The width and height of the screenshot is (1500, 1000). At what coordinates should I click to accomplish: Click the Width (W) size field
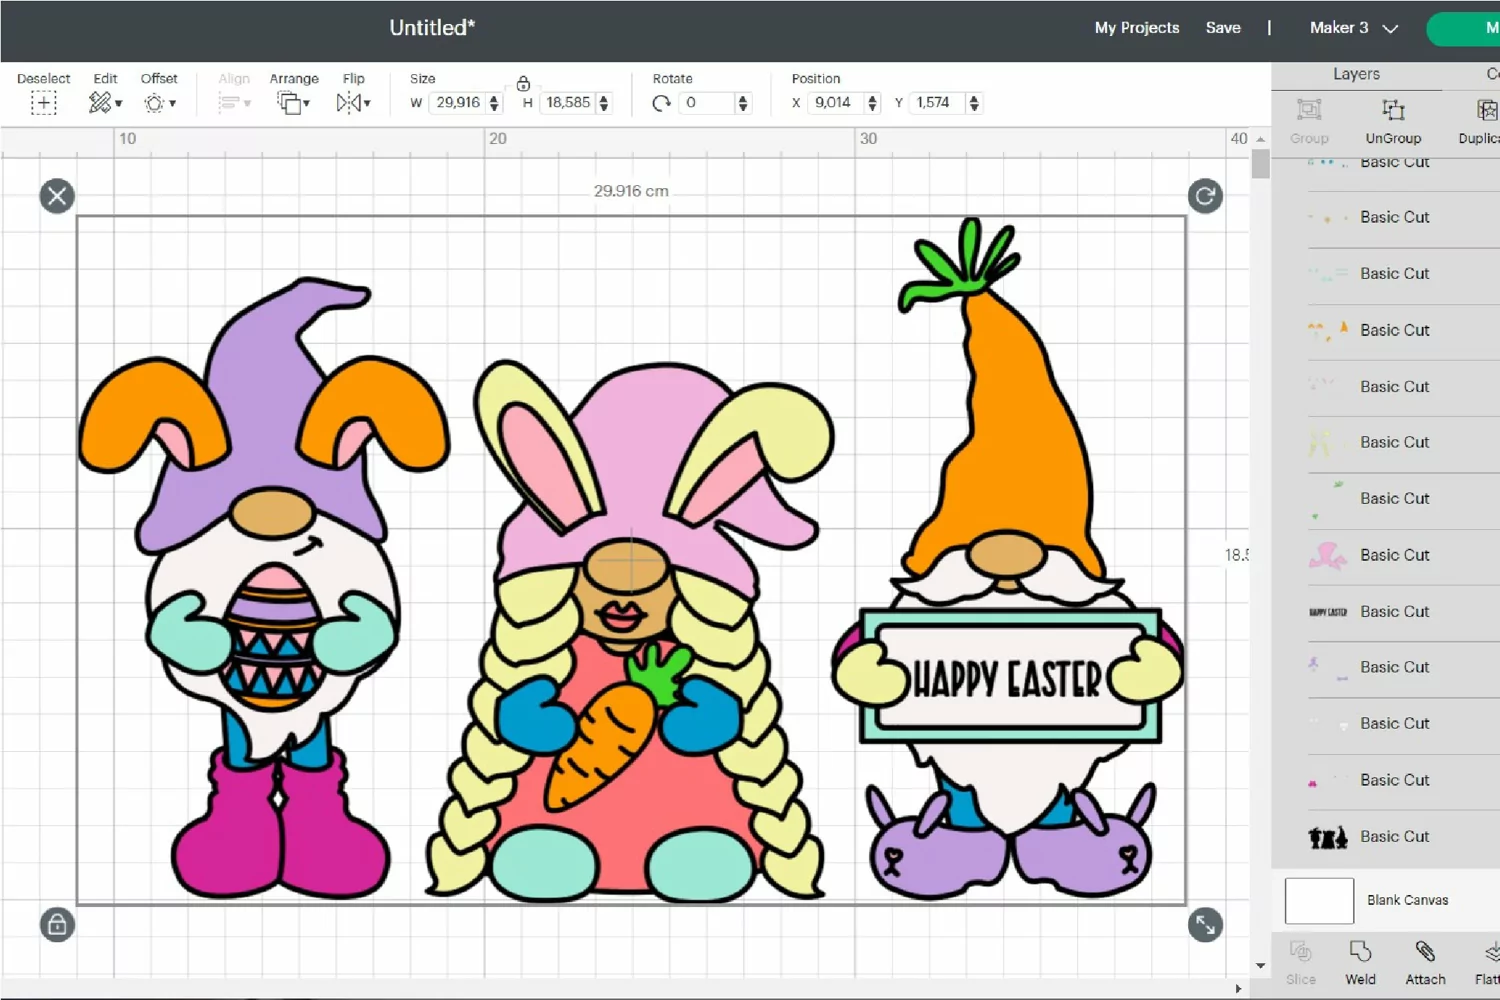458,102
